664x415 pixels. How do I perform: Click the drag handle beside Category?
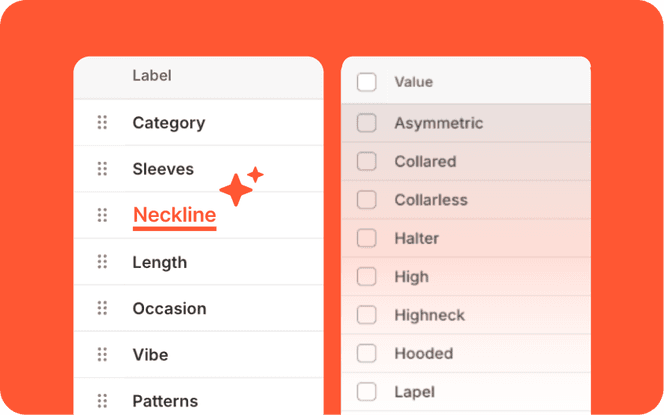(102, 123)
